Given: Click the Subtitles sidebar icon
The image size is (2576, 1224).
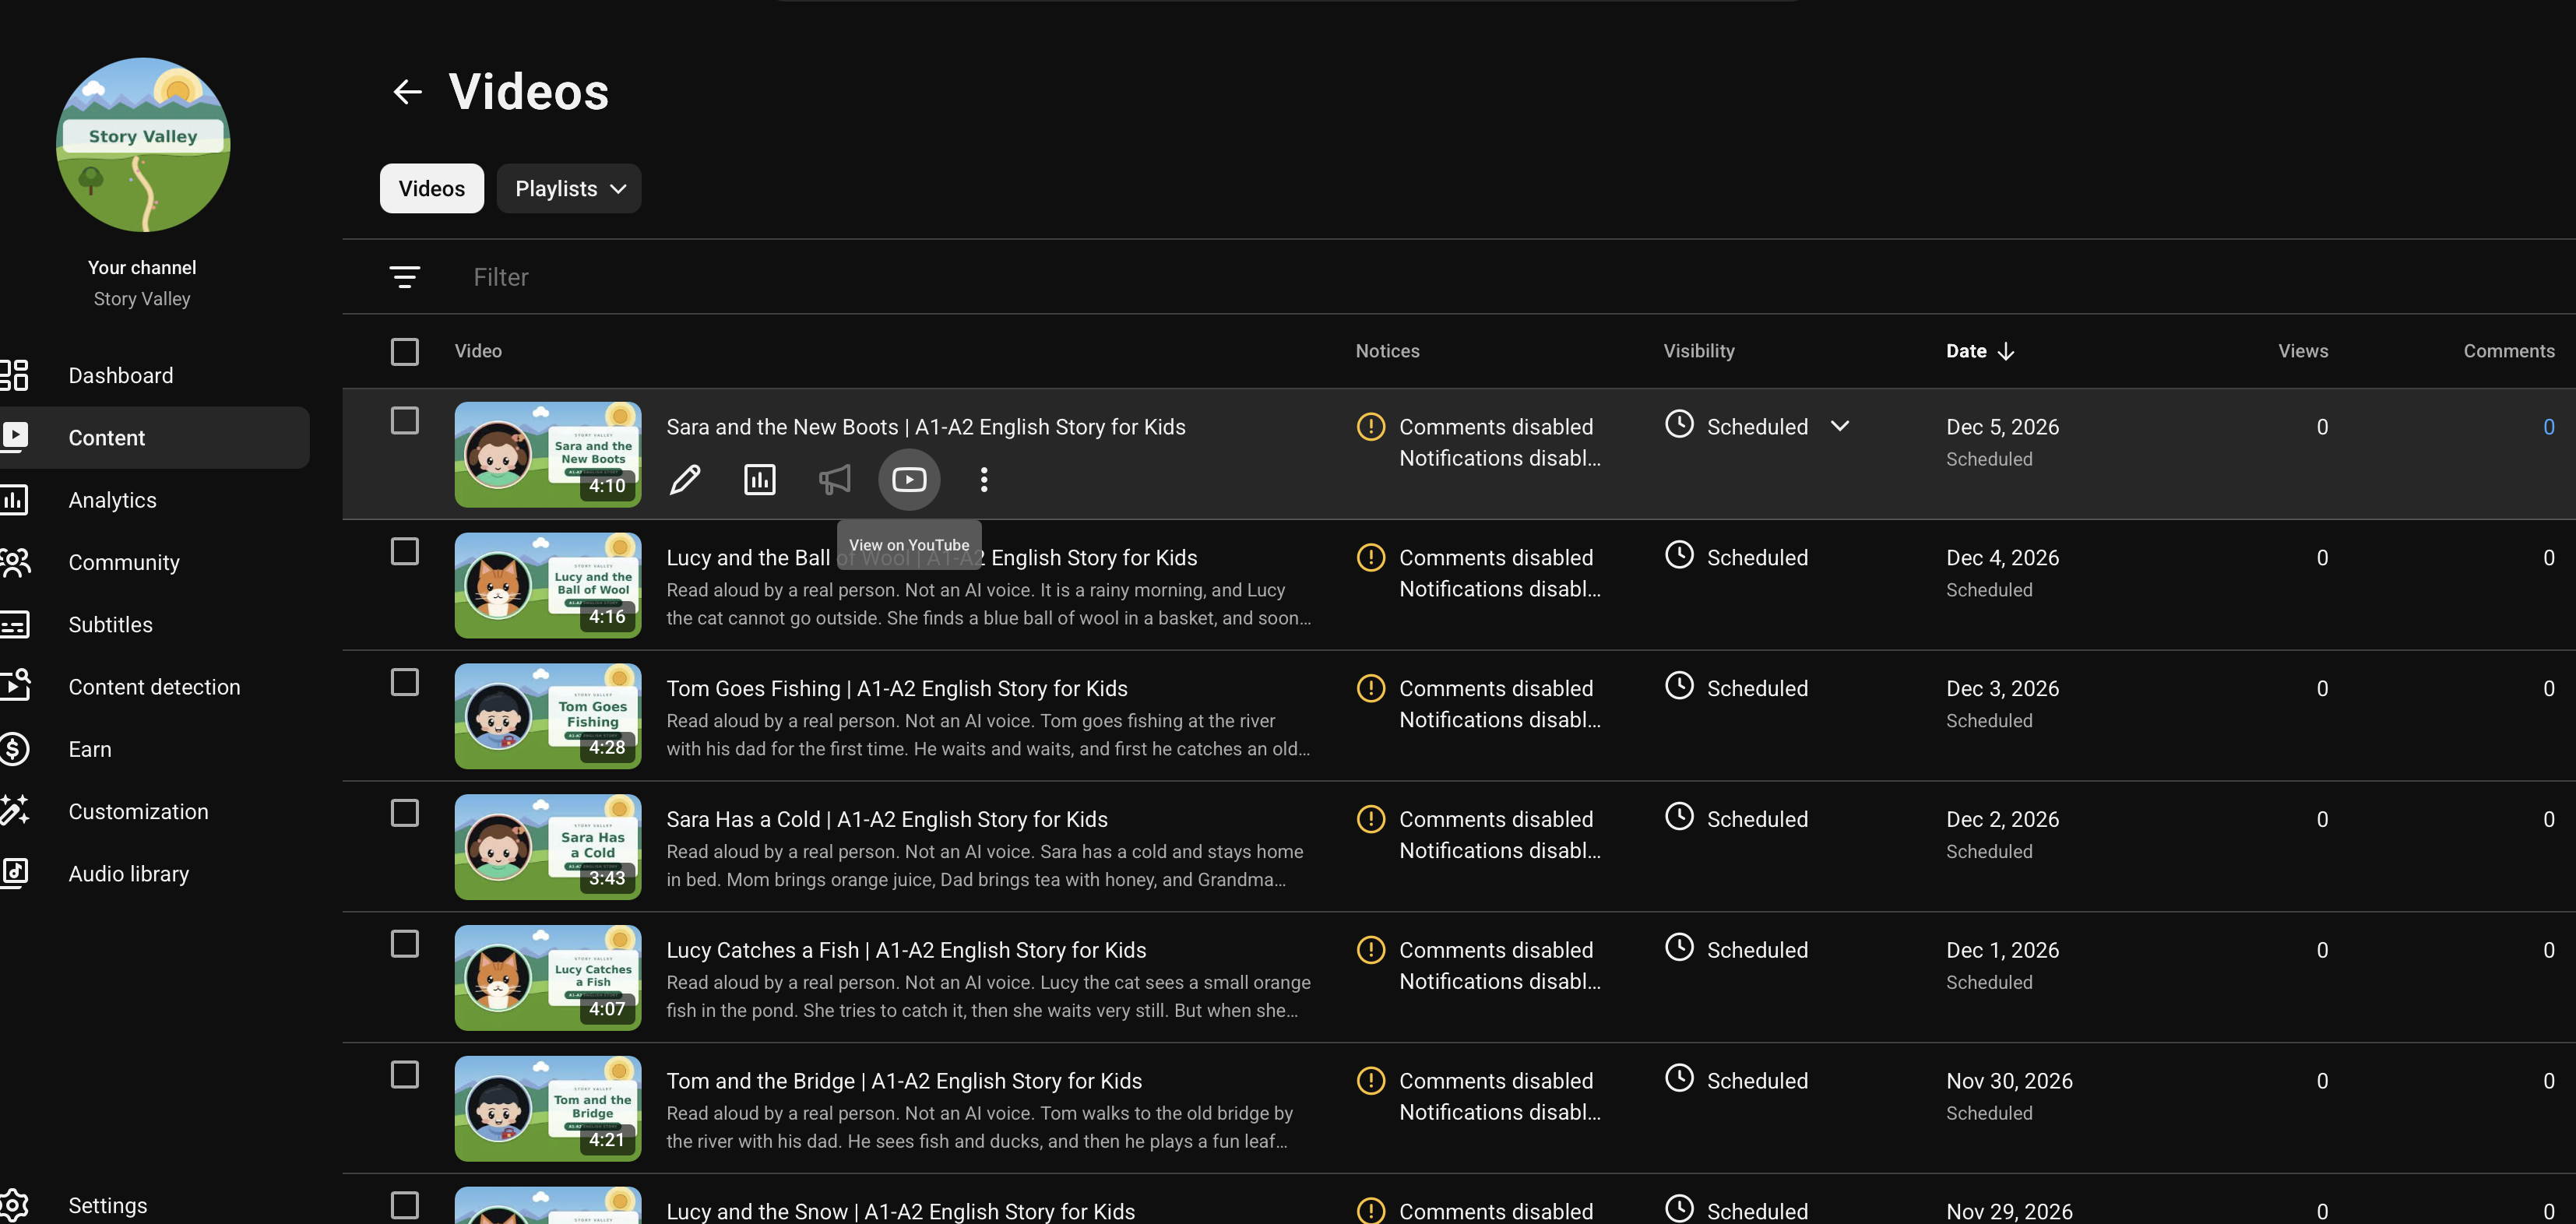Looking at the screenshot, I should click(x=14, y=625).
